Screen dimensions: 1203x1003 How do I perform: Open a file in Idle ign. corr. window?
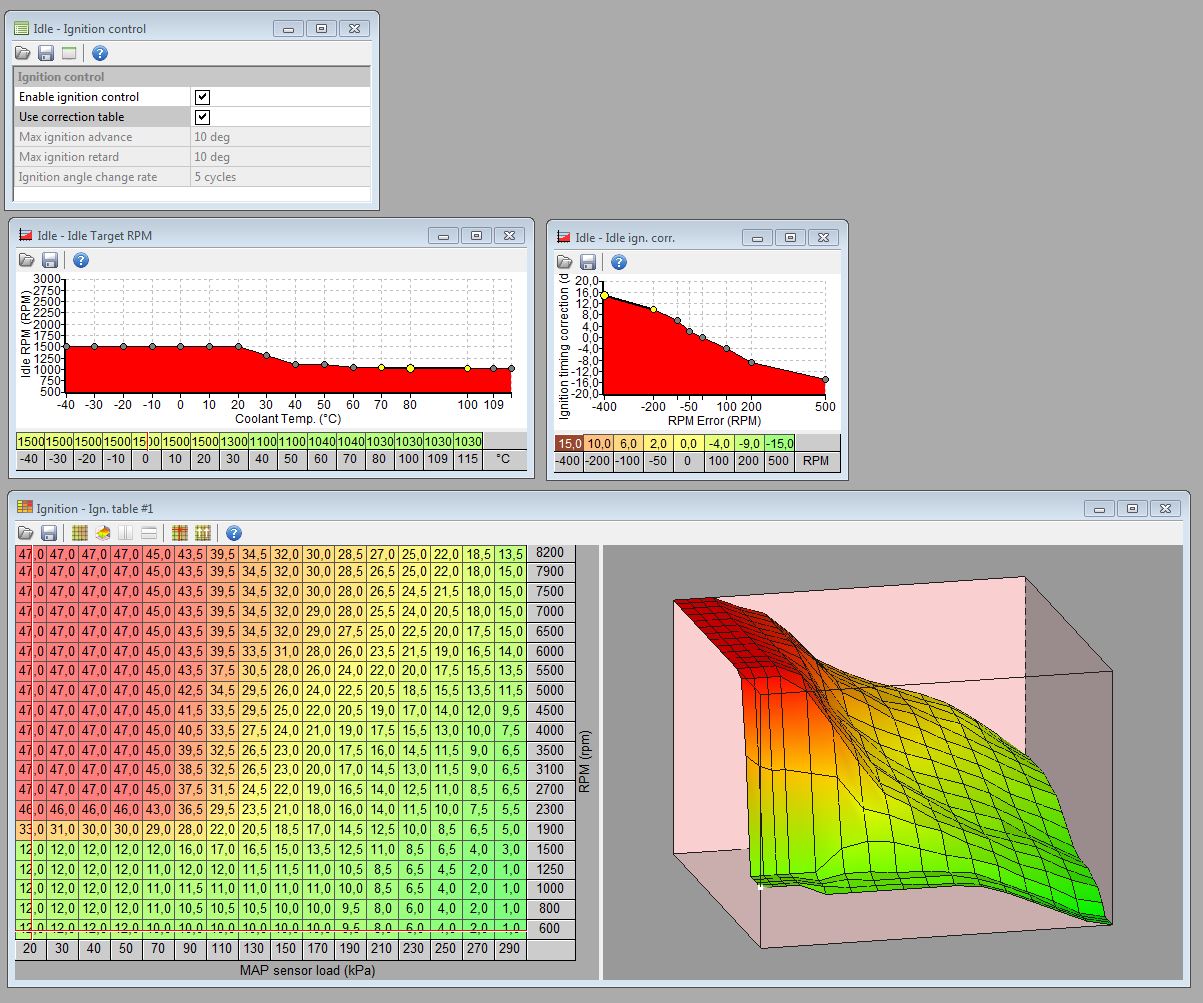pos(564,262)
